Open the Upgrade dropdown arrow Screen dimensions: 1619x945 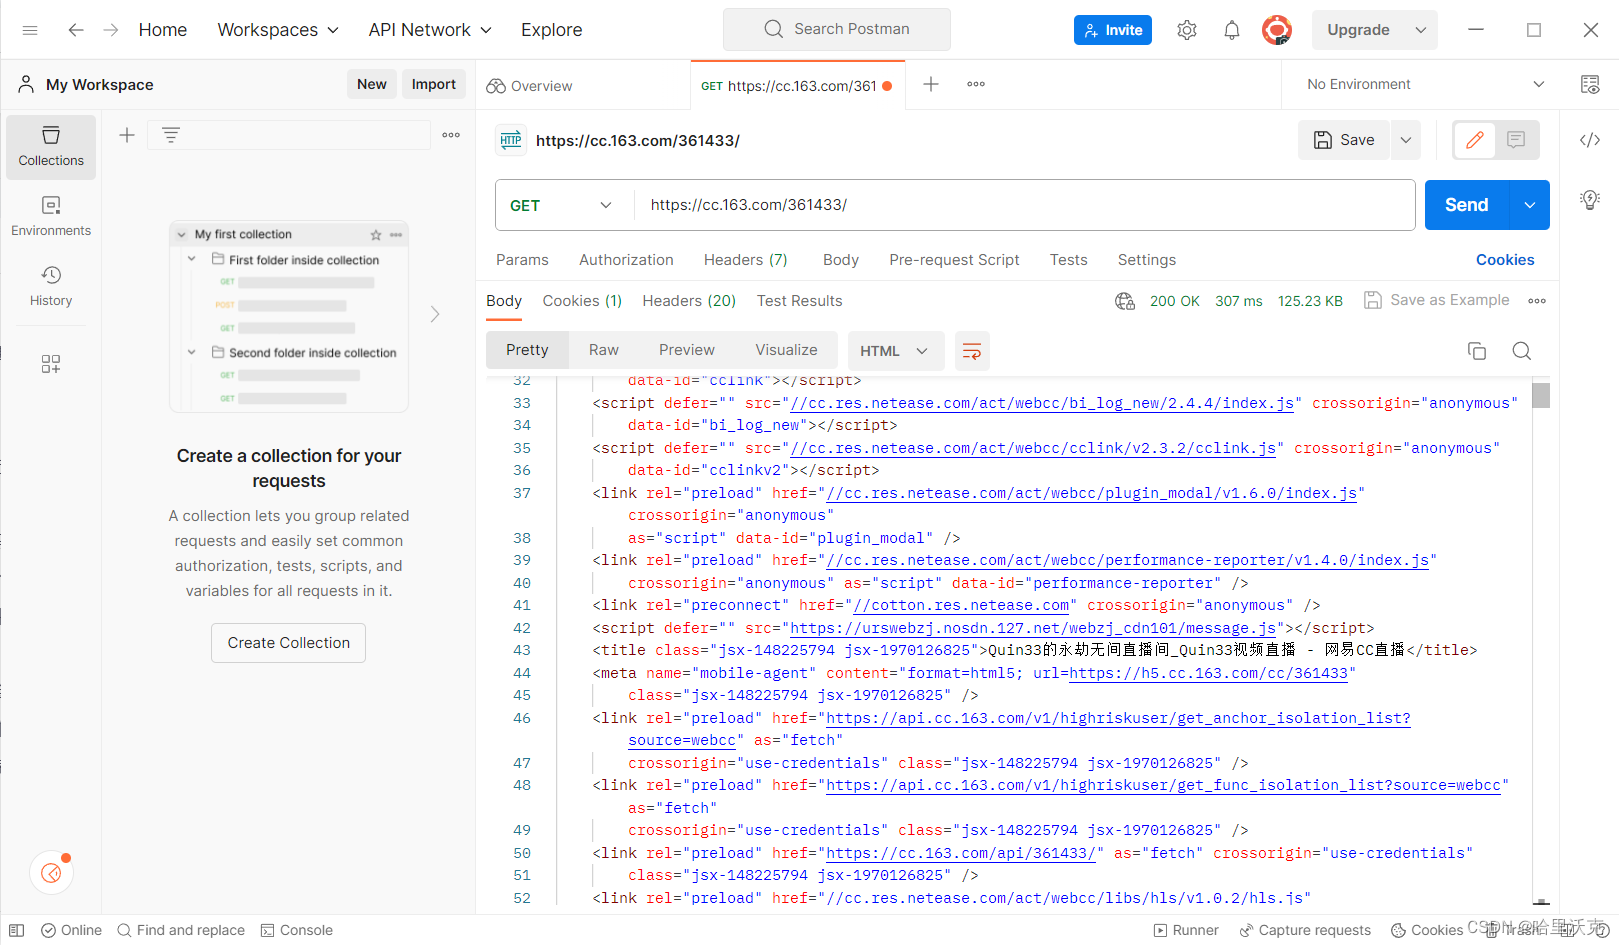[x=1420, y=30]
